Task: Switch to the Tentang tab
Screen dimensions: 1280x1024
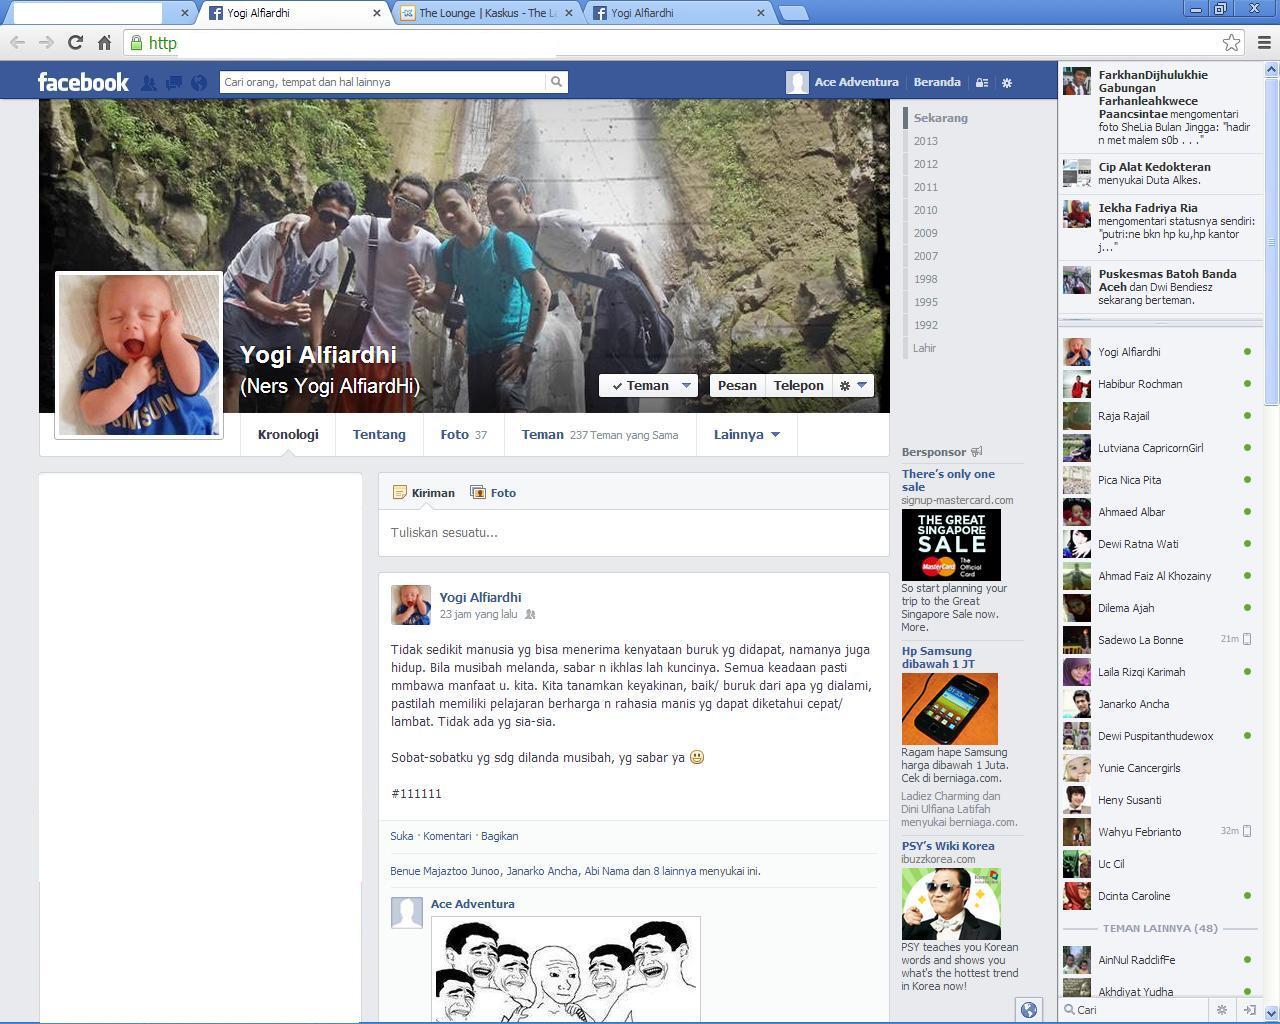Action: 379,434
